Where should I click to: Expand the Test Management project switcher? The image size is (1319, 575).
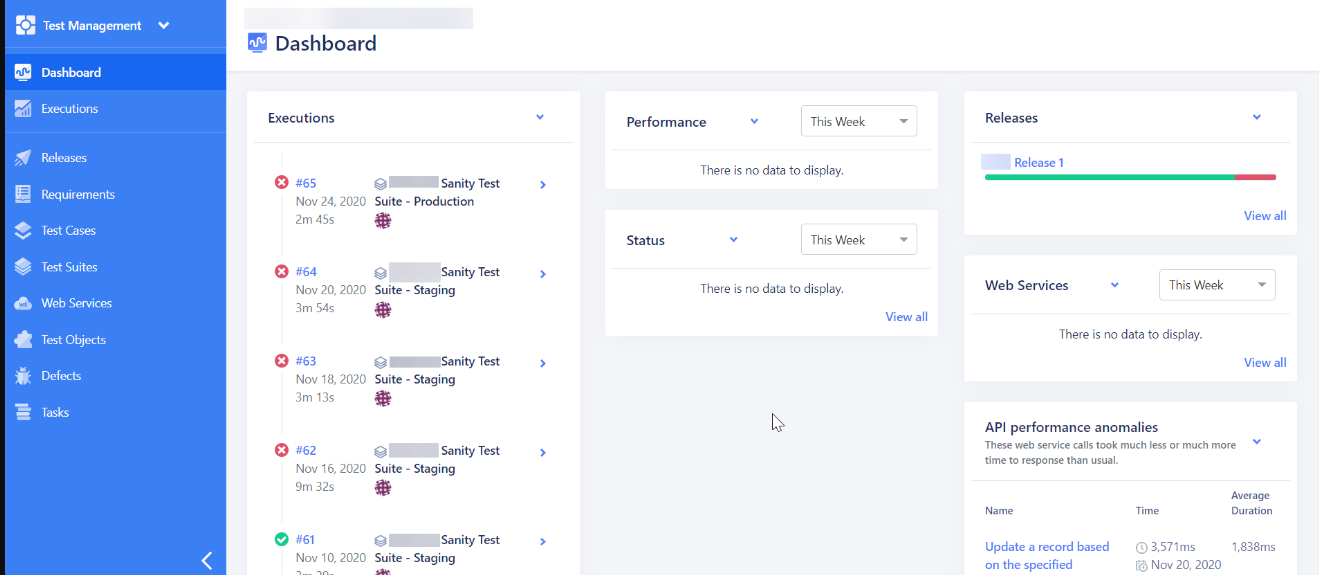point(164,26)
